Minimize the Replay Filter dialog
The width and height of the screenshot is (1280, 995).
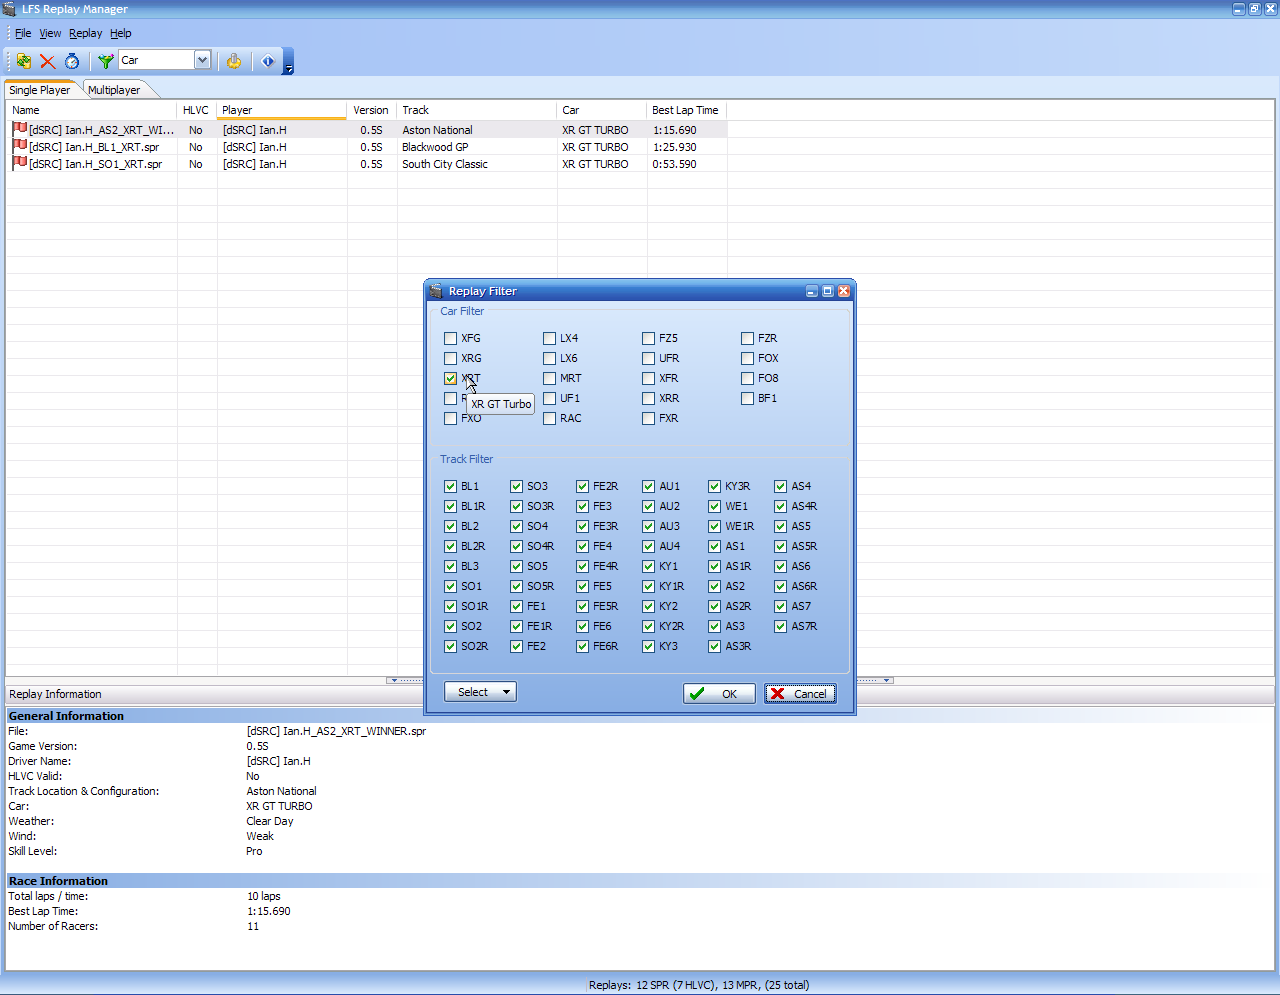(x=812, y=291)
